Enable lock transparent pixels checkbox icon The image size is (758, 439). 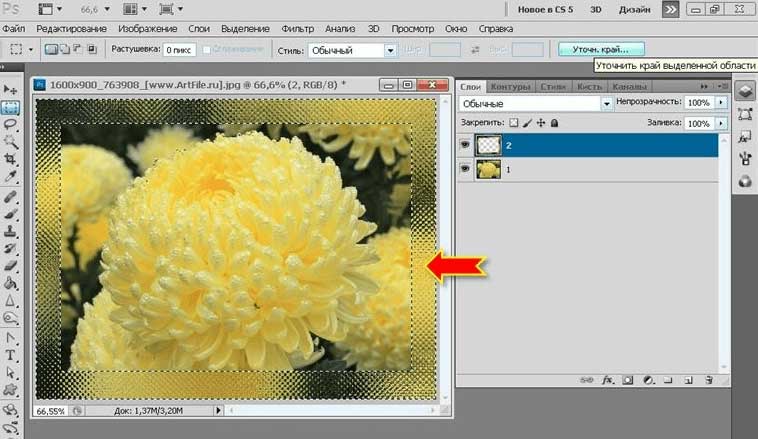pyautogui.click(x=514, y=123)
